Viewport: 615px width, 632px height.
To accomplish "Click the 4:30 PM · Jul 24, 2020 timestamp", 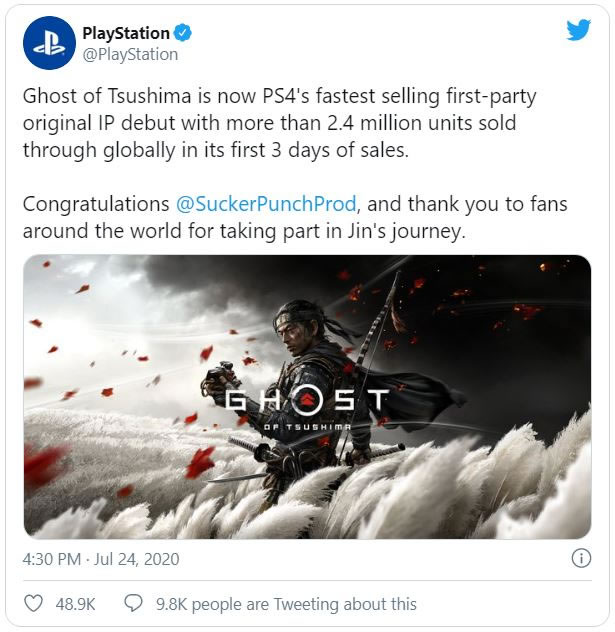I will coord(101,559).
